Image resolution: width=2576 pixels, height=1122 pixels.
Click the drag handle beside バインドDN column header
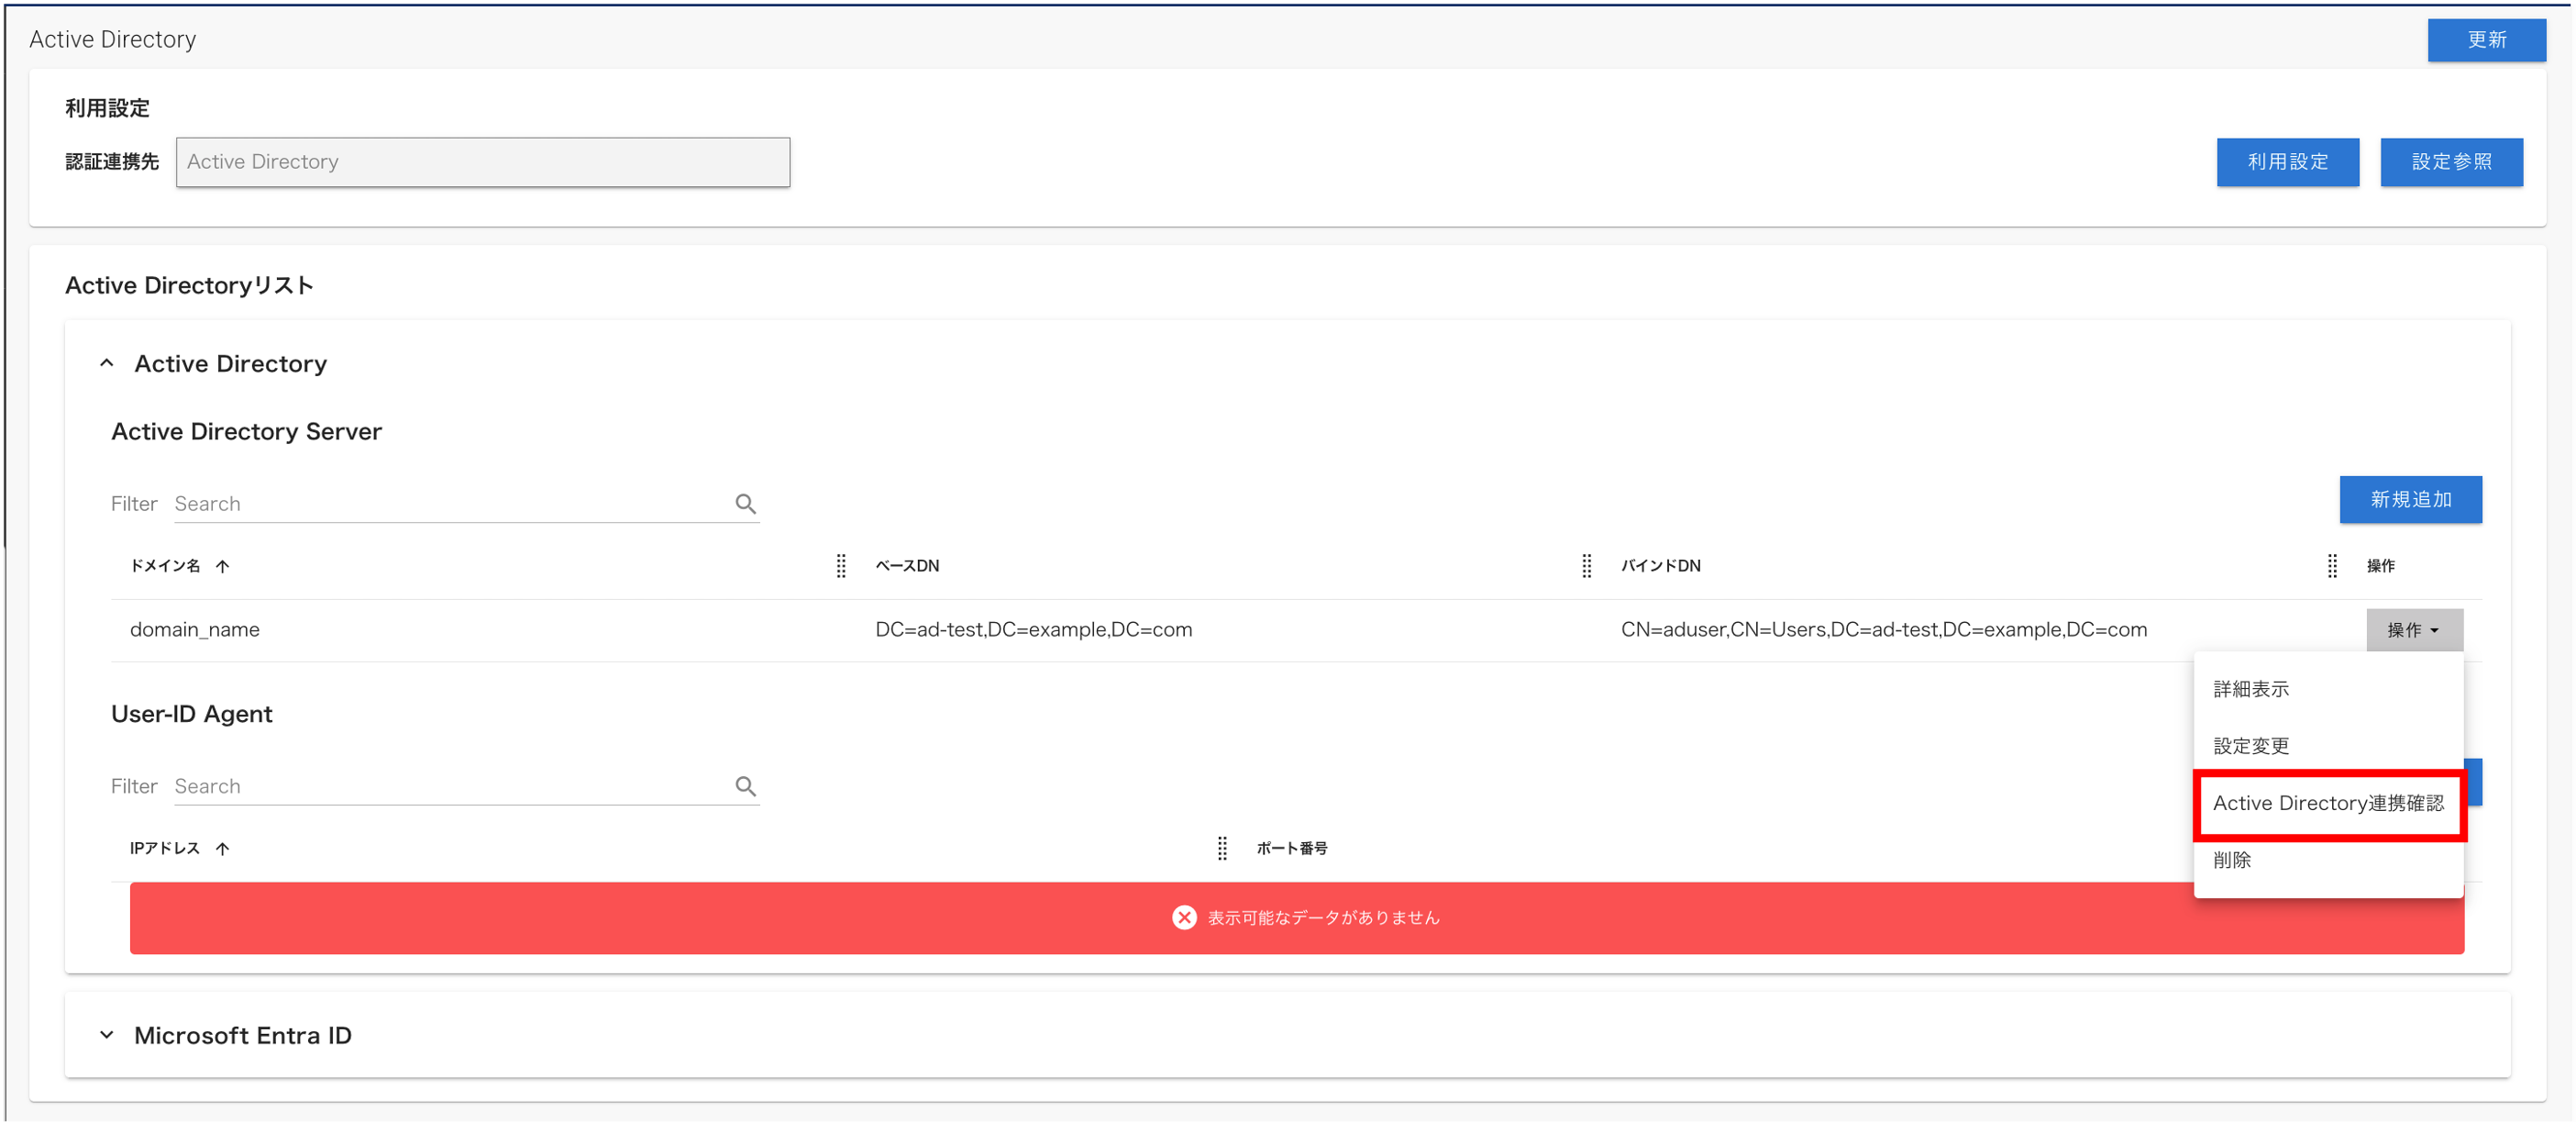1586,566
